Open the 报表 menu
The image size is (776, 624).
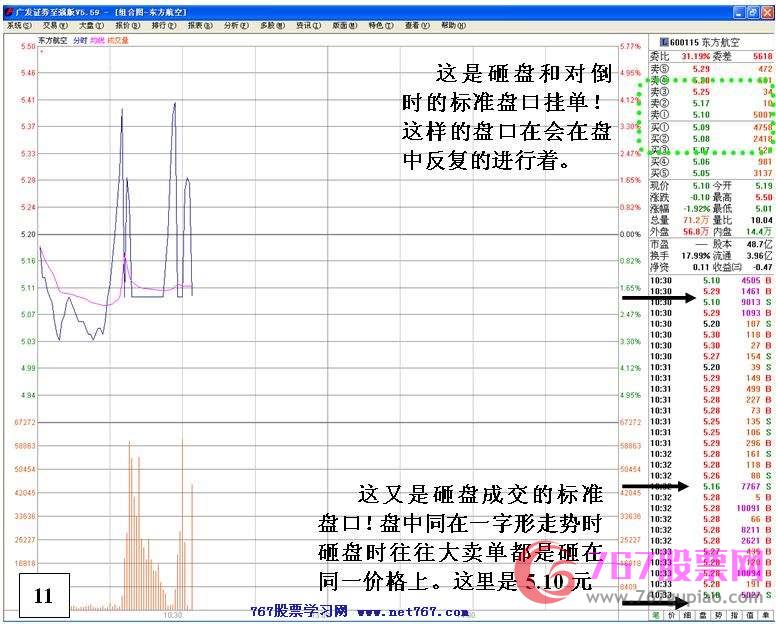pyautogui.click(x=200, y=25)
